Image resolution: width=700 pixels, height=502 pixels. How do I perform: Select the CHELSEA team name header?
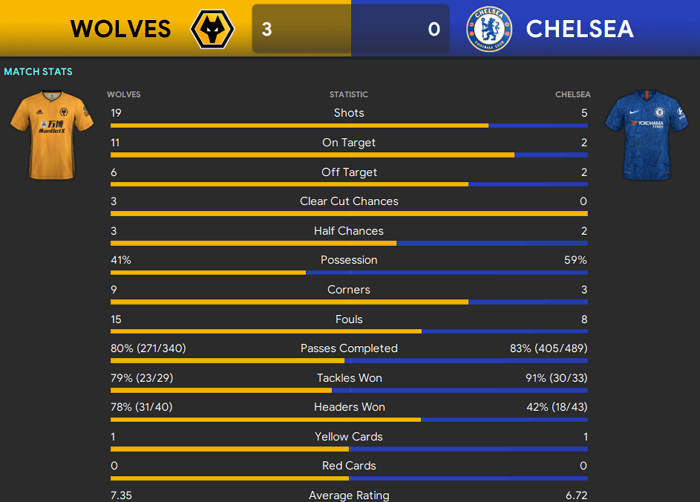coord(579,29)
